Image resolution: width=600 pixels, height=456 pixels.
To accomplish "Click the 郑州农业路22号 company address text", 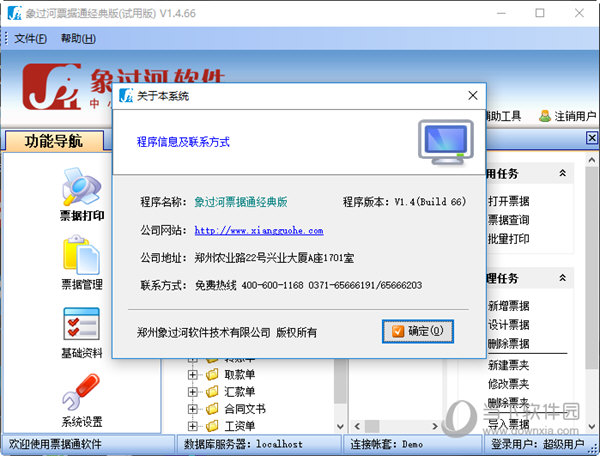I will [274, 258].
